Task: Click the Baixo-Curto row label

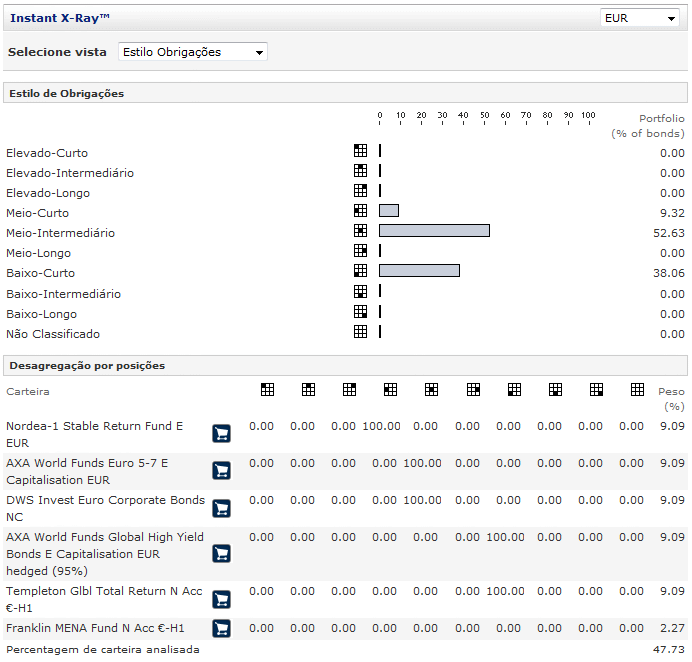Action: pyautogui.click(x=41, y=273)
